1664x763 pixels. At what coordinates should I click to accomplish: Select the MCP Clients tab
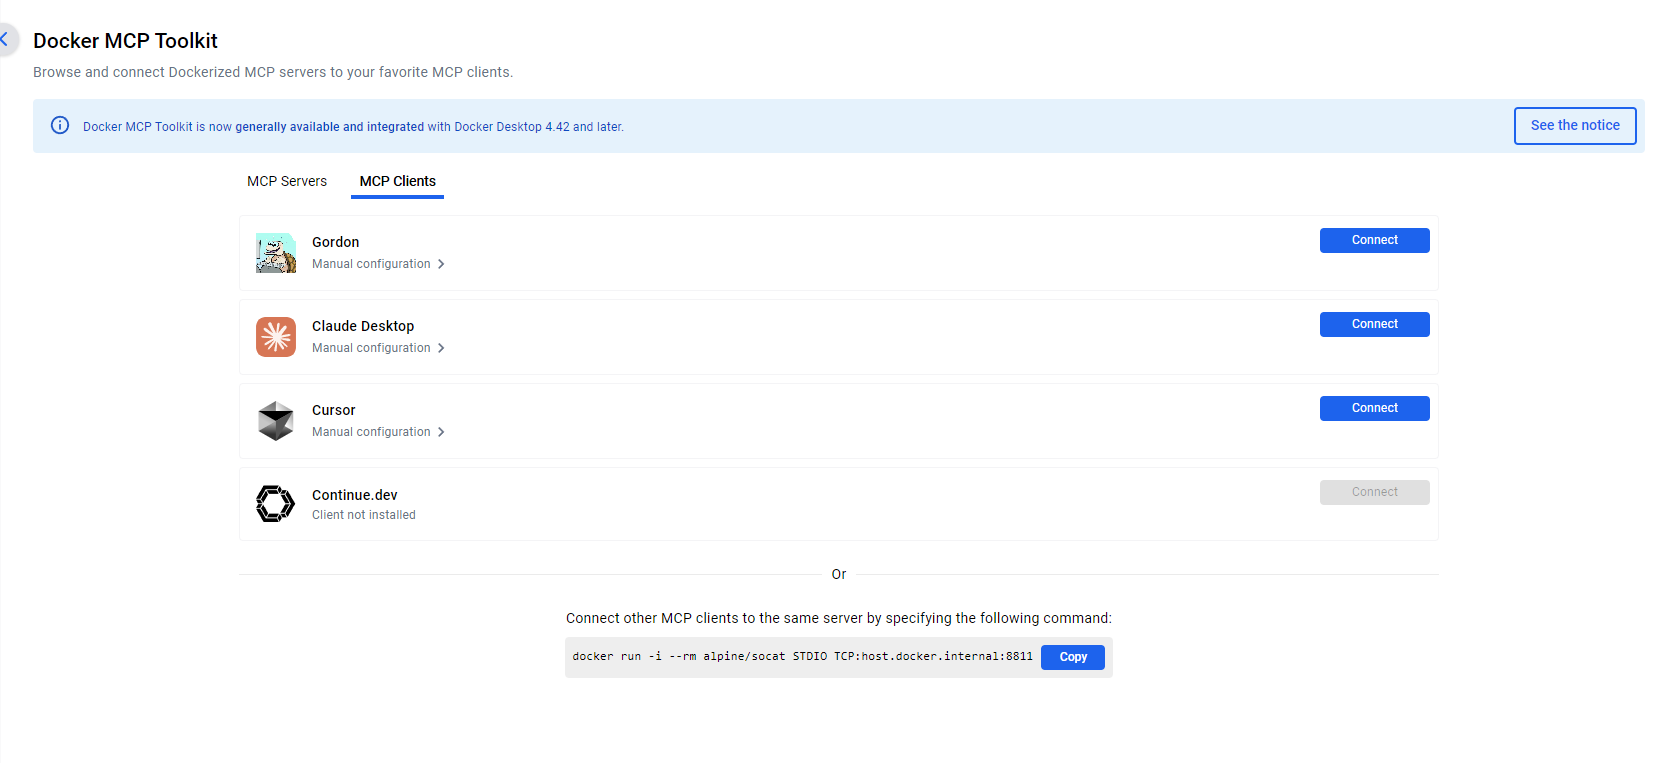397,181
